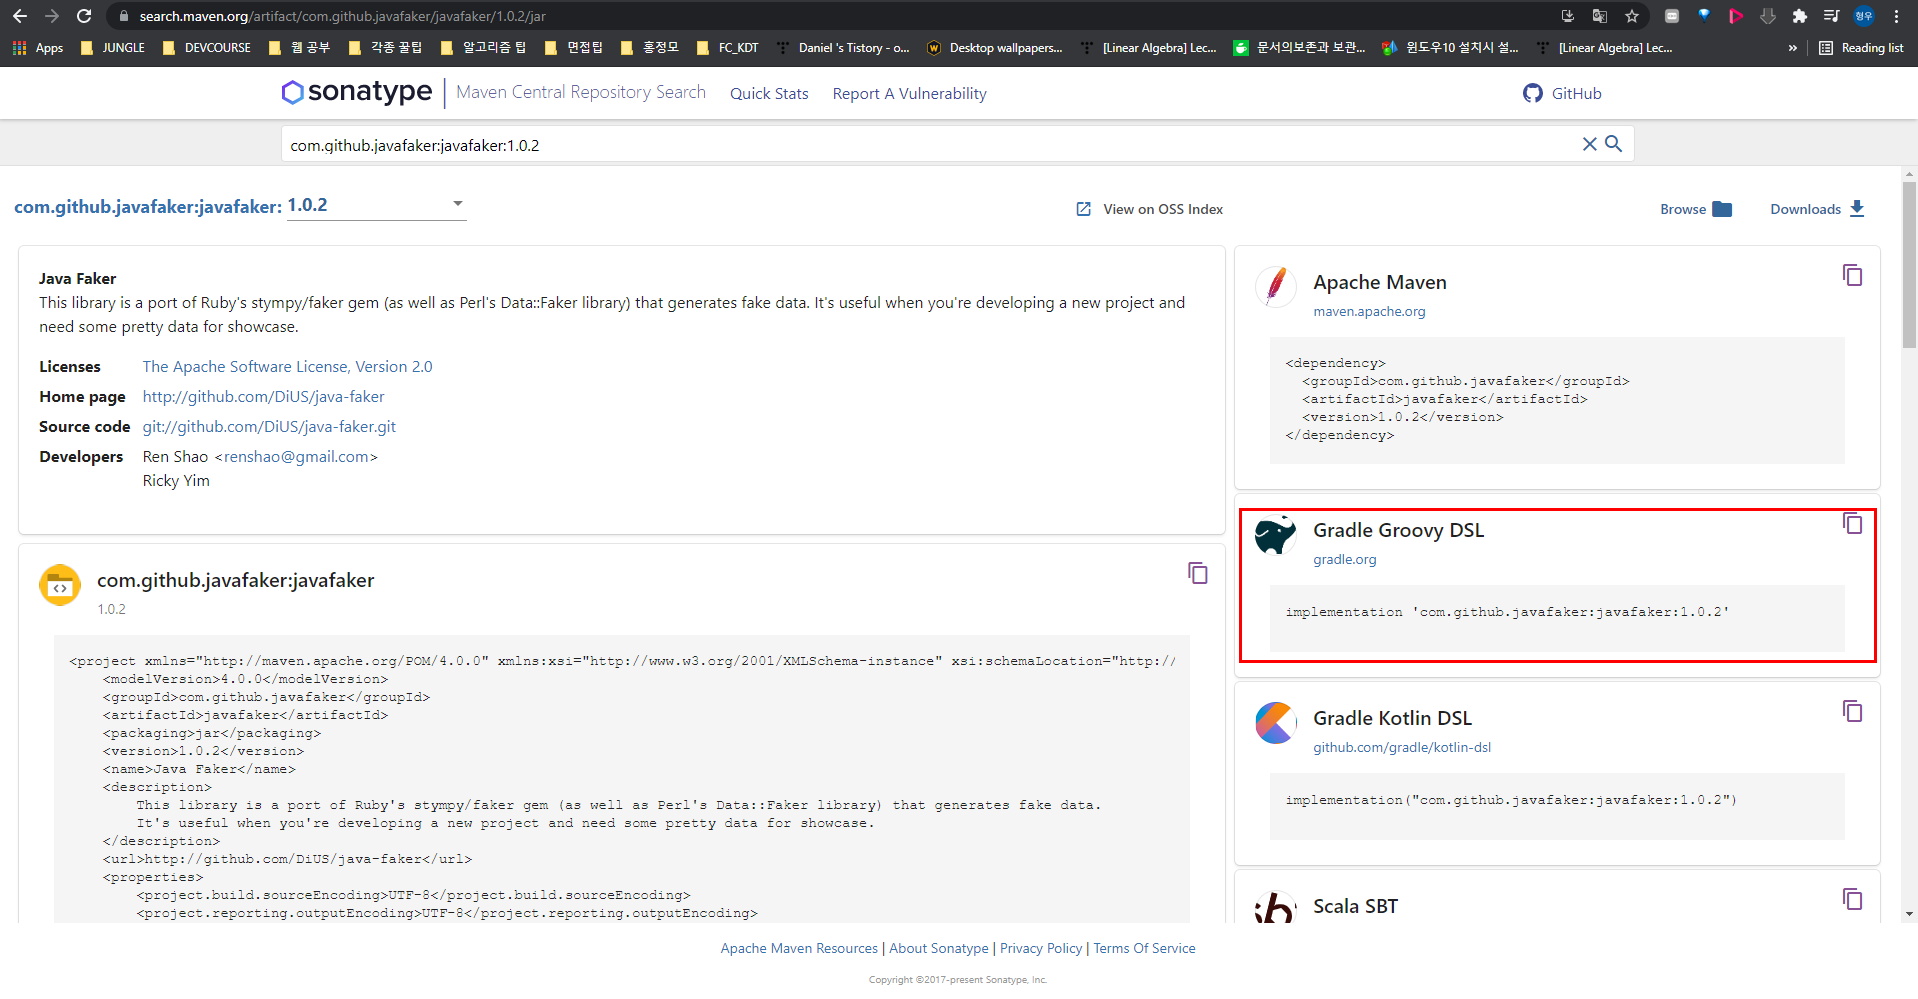The image size is (1918, 999).
Task: Open the Downloads menu
Action: pyautogui.click(x=1817, y=209)
